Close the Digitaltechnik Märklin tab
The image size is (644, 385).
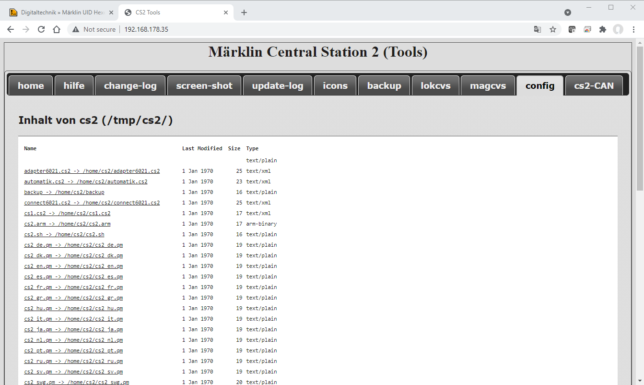[111, 12]
